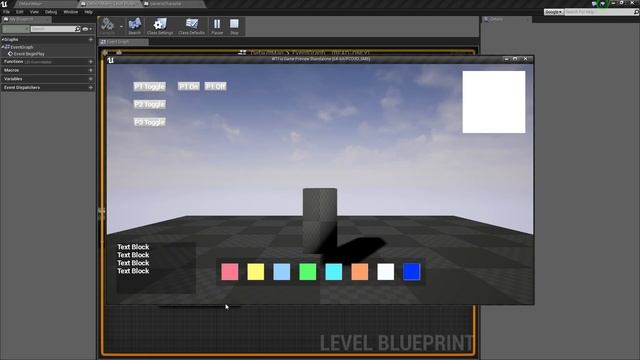This screenshot has width=640, height=360.
Task: Open the Debug menu
Action: coord(51,12)
